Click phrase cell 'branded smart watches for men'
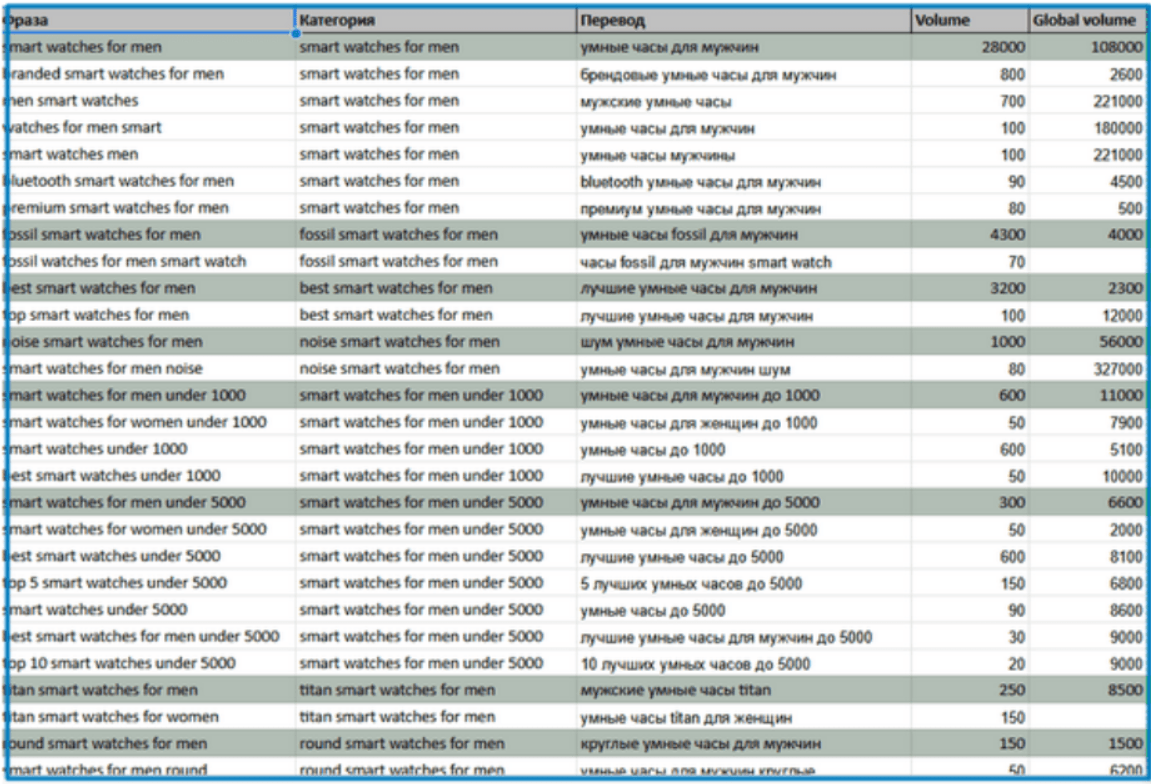 pos(150,74)
